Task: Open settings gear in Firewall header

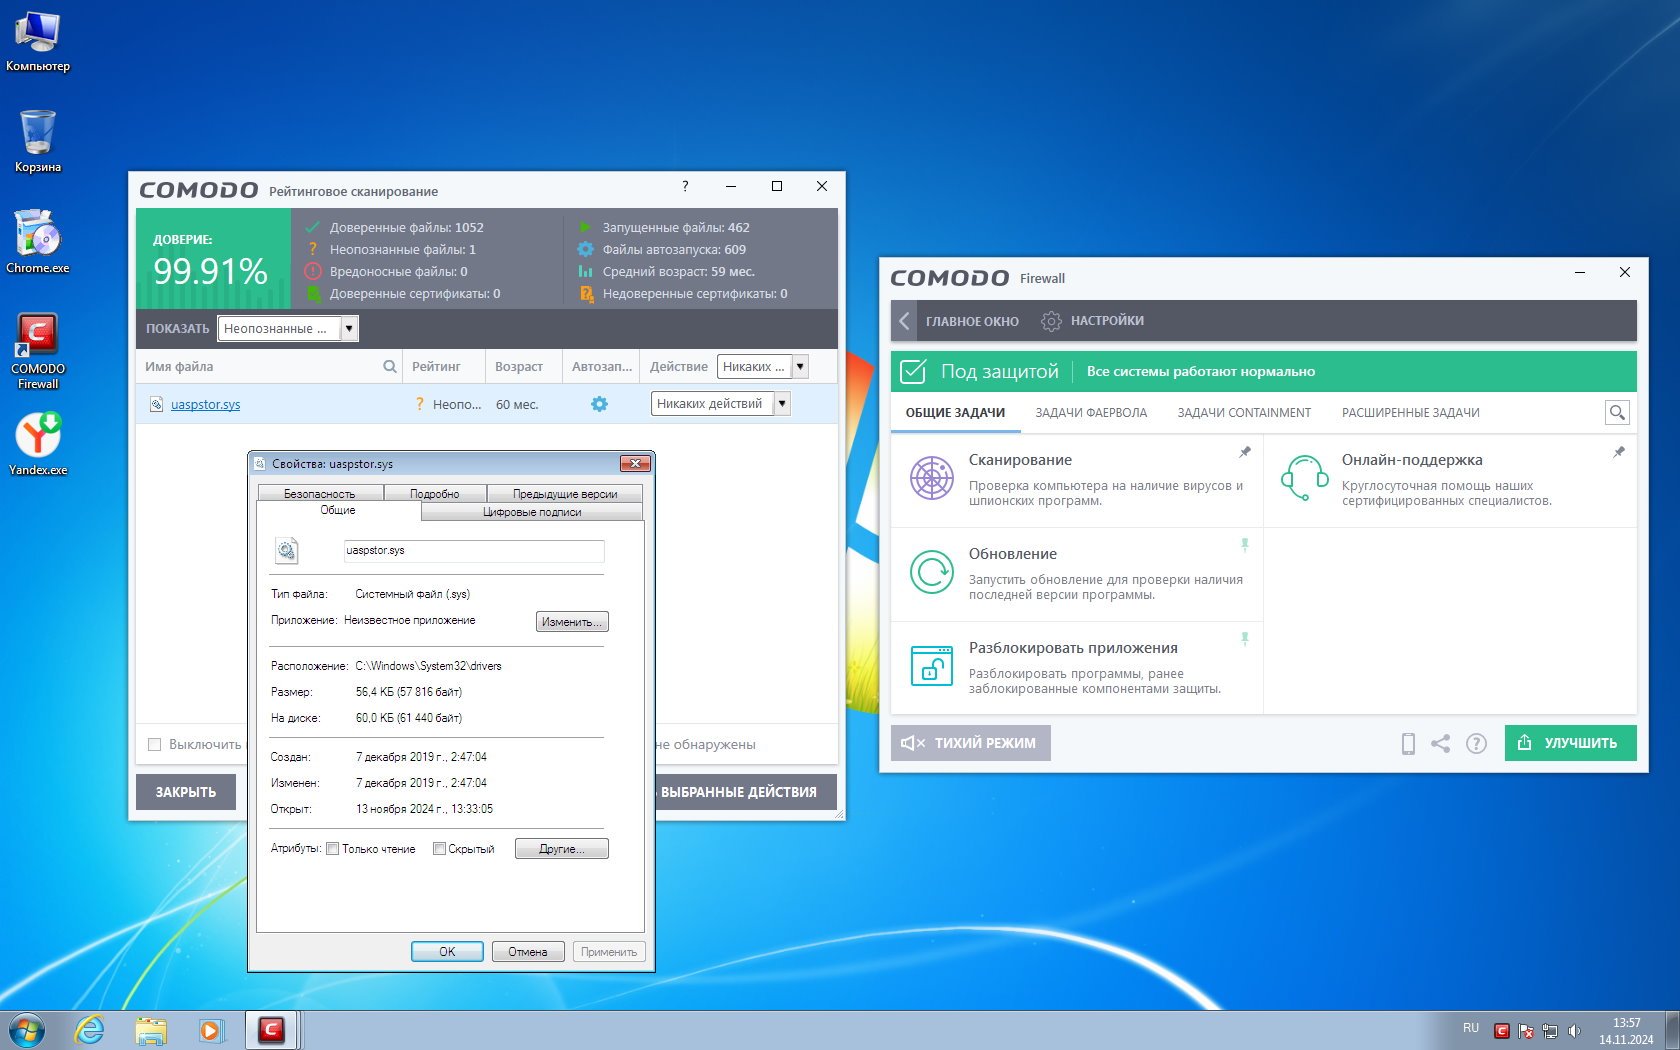Action: tap(1050, 321)
